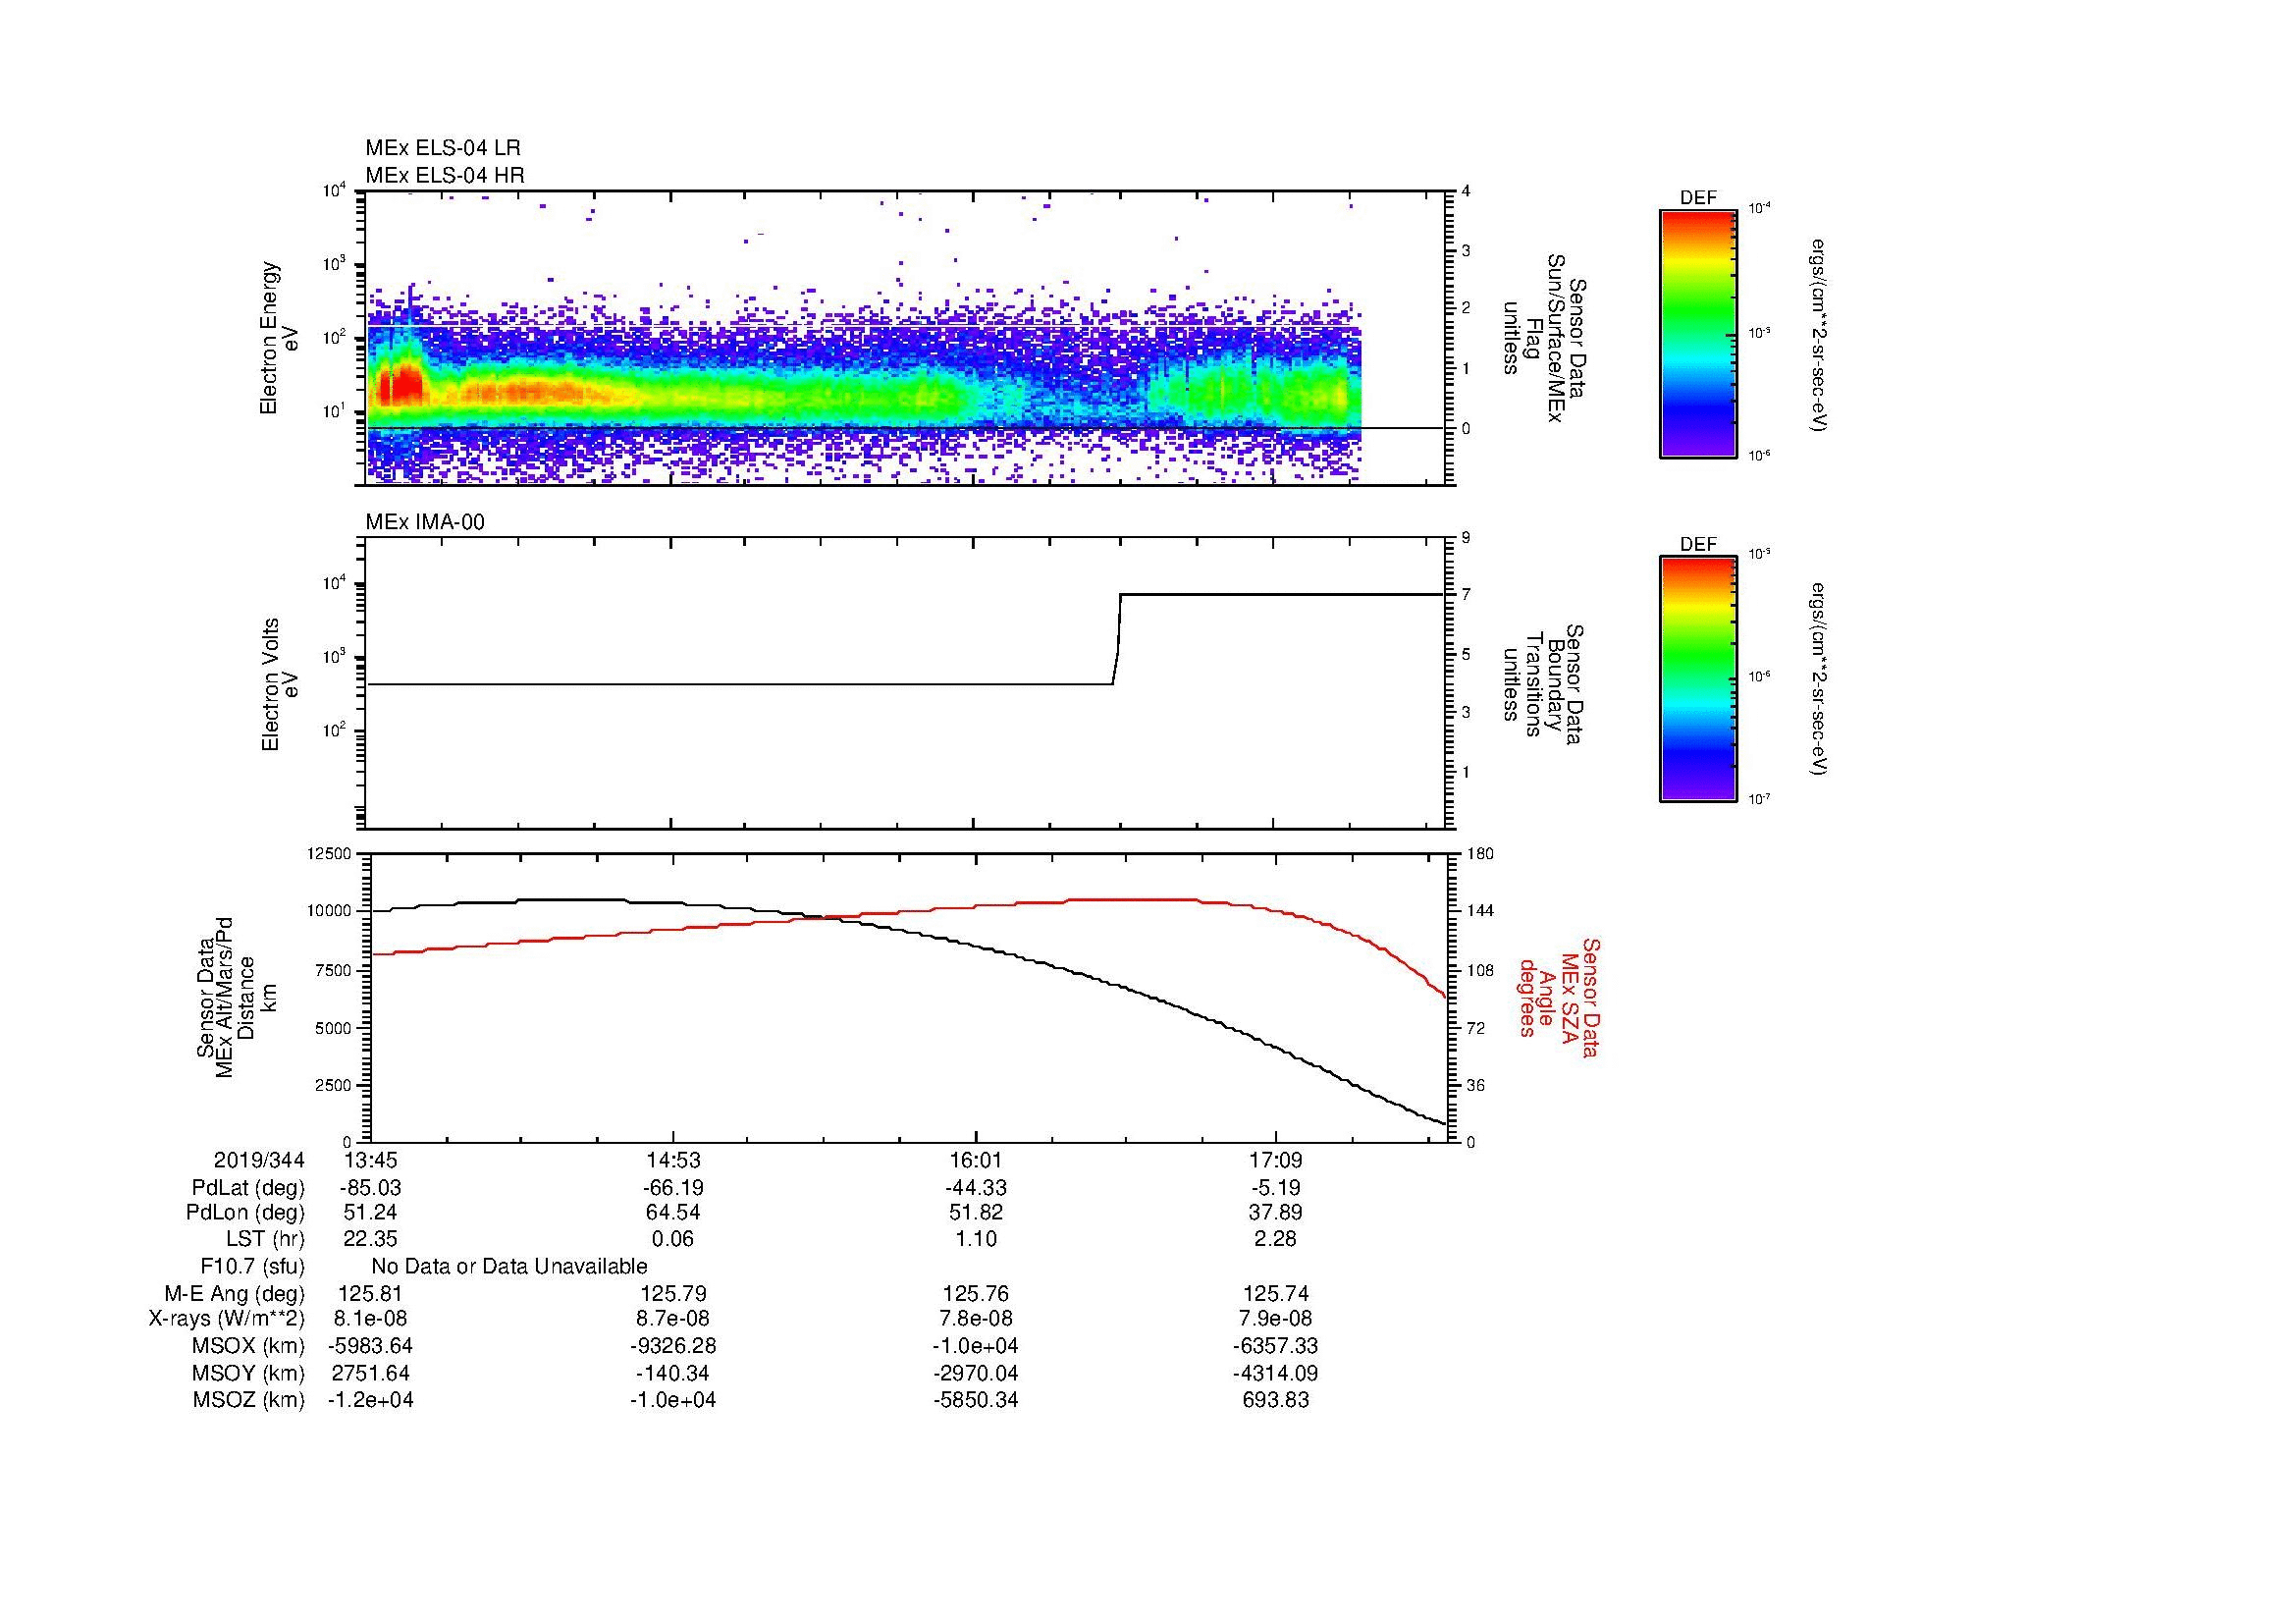Image resolution: width=2296 pixels, height=1623 pixels.
Task: Click the 'M-E Ang (deg)' row label
Action: (235, 1294)
